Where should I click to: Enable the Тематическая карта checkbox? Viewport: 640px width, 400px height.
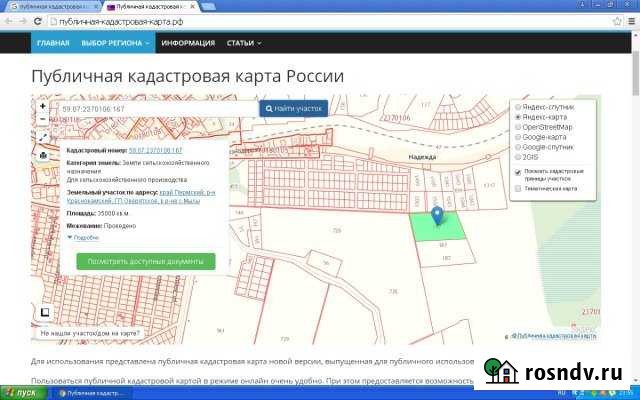pos(518,189)
